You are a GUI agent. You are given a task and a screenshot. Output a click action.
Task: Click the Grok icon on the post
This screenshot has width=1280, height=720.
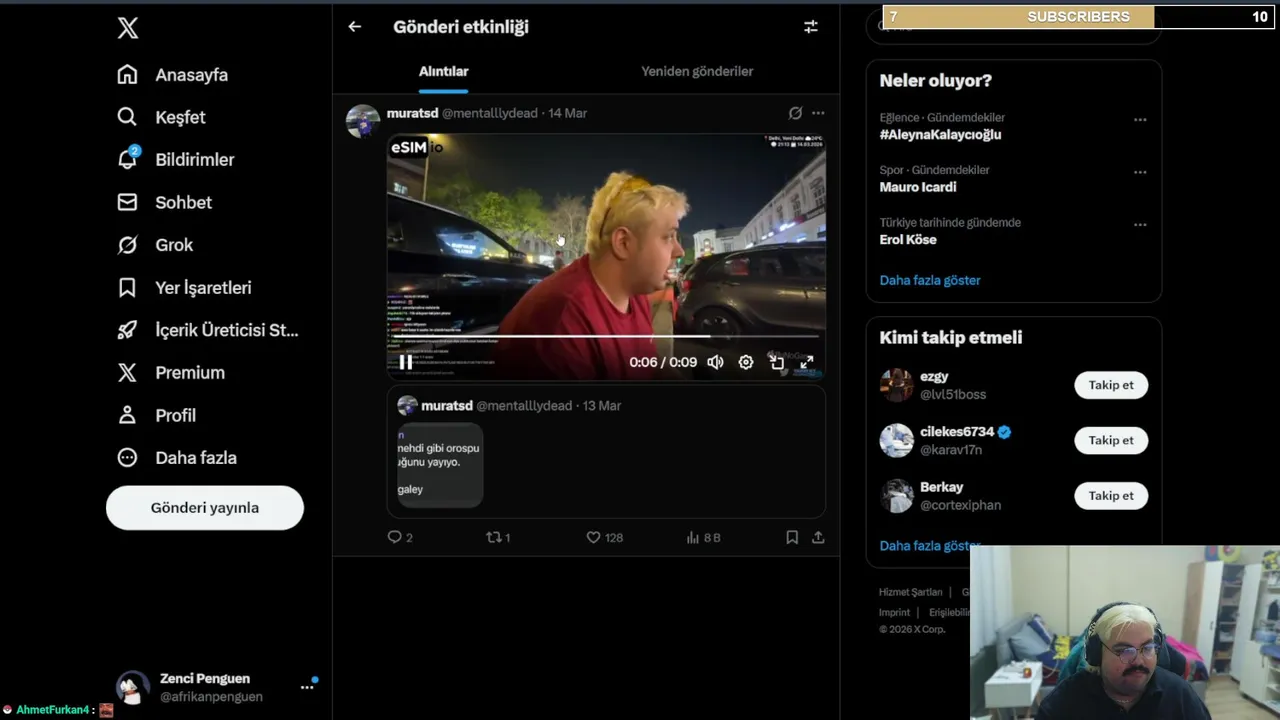point(795,113)
